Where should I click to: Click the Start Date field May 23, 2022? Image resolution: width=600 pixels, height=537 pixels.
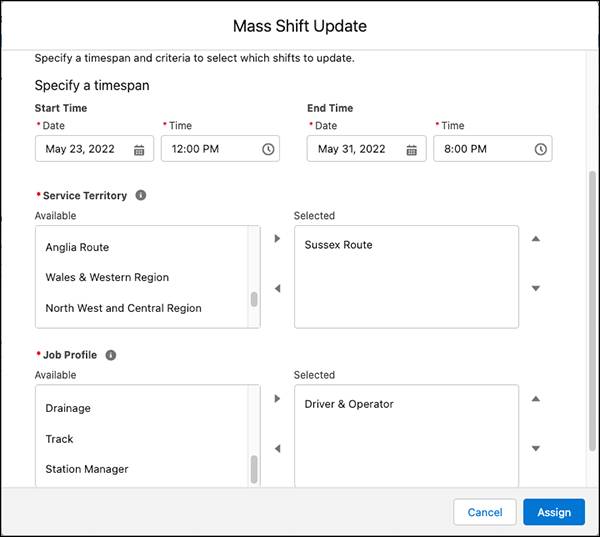click(x=94, y=149)
